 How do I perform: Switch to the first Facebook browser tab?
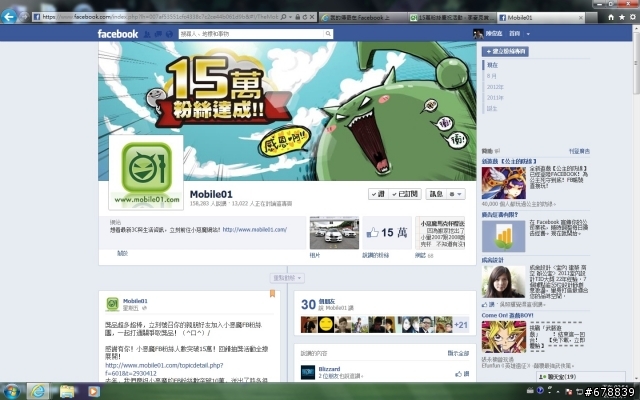(x=363, y=18)
